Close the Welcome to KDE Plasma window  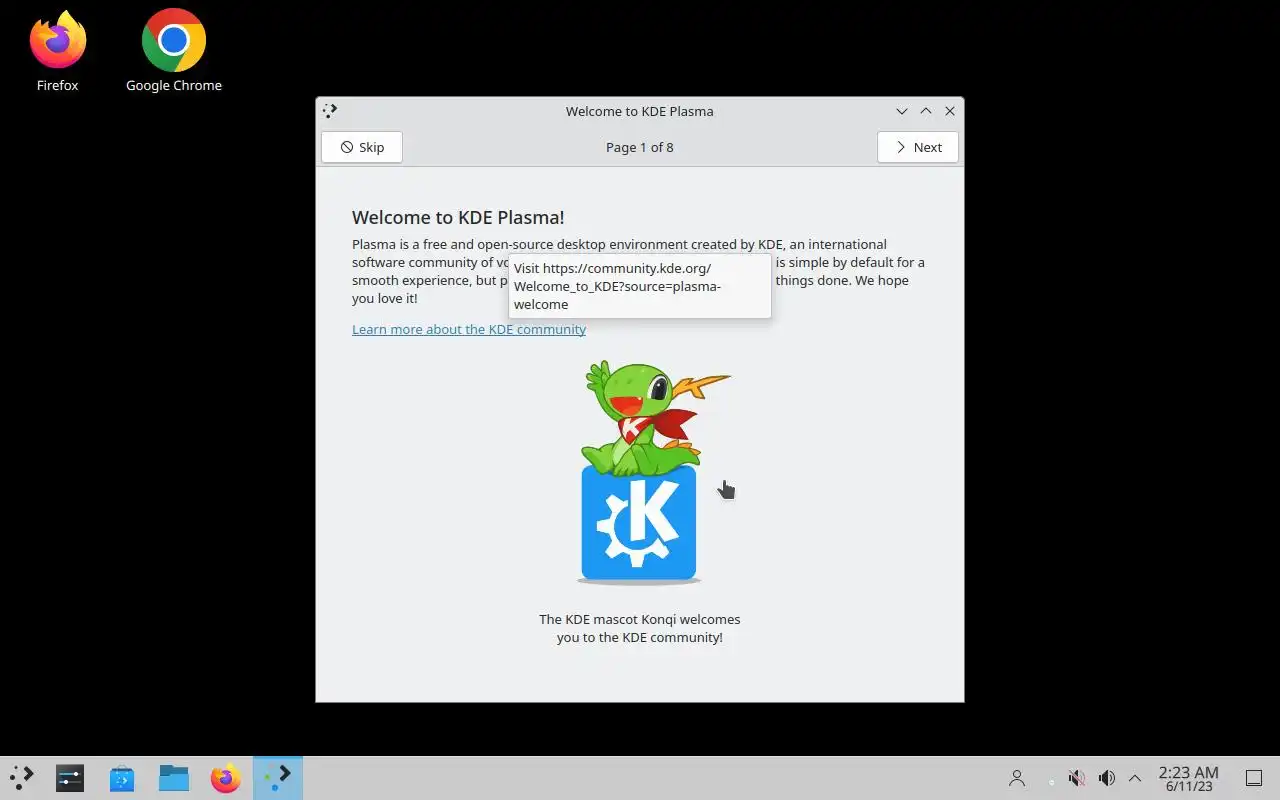pos(950,111)
